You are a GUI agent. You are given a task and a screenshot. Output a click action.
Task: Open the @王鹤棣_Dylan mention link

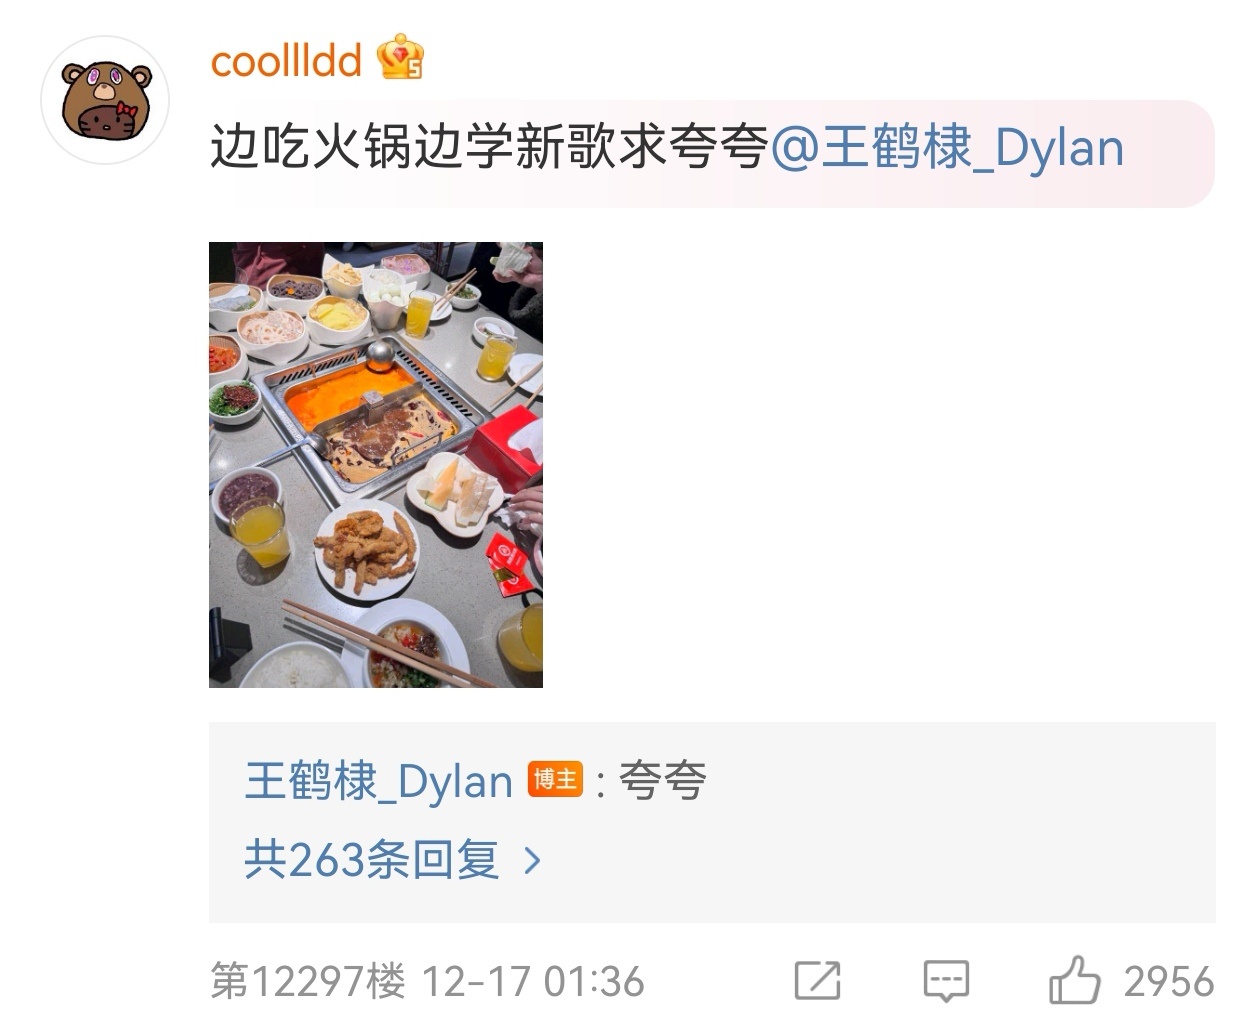(948, 149)
